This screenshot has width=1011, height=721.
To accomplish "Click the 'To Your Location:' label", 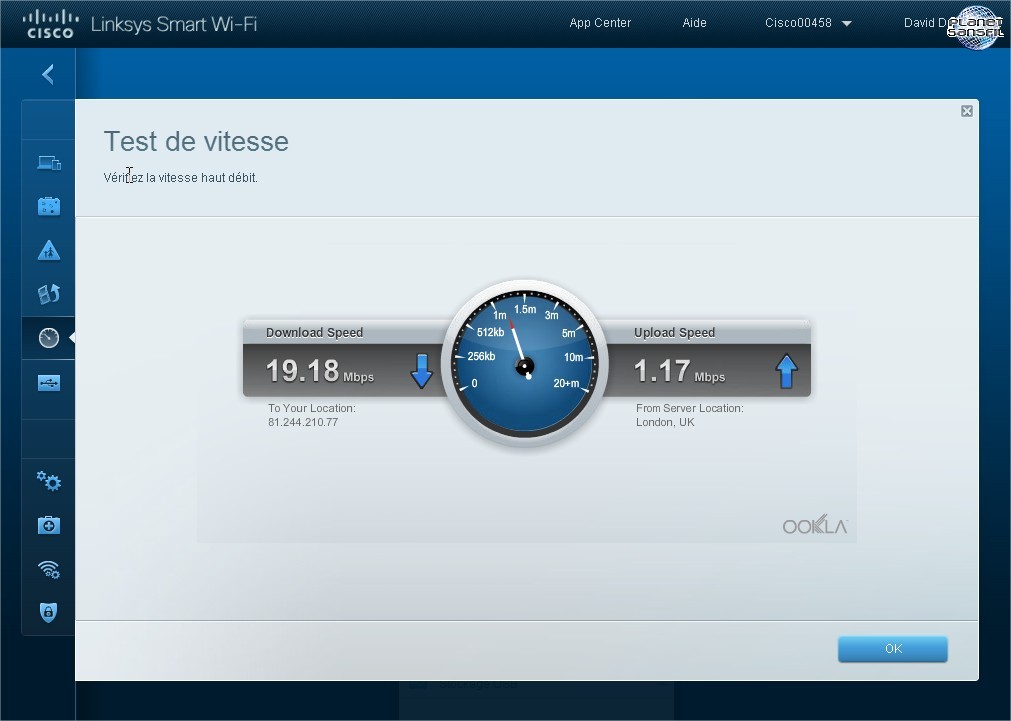I will tap(312, 408).
